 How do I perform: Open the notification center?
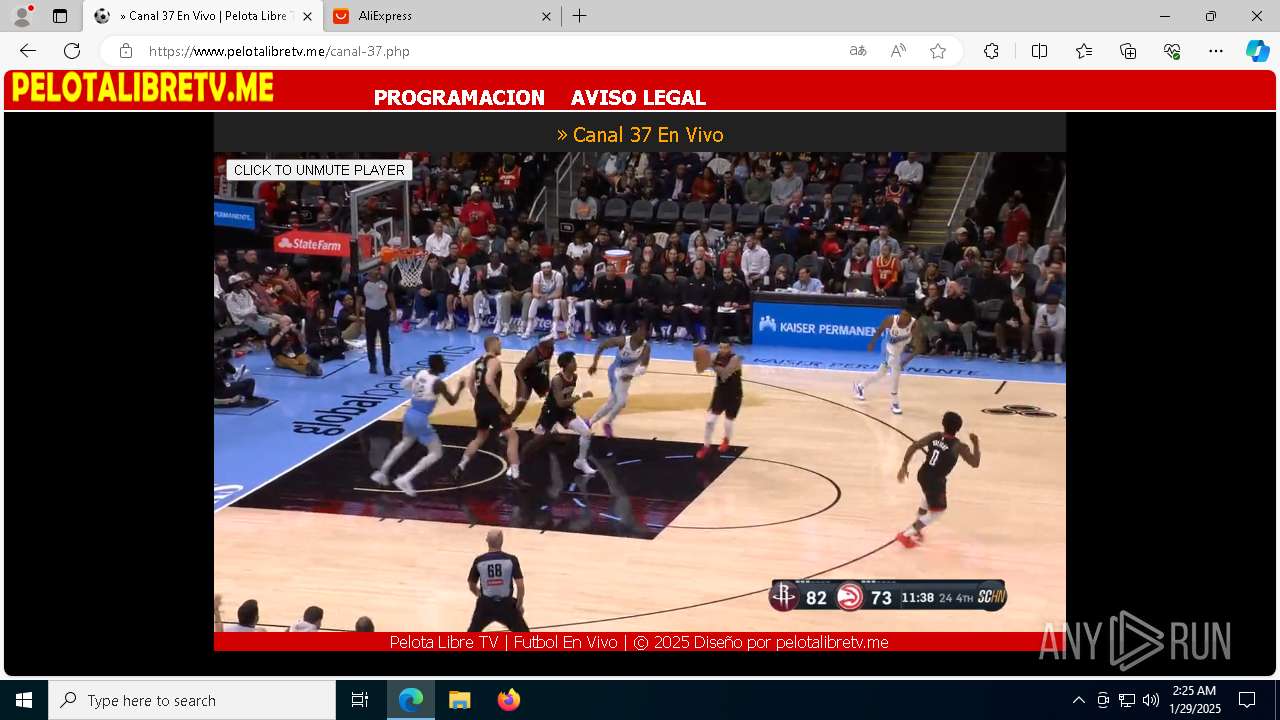1247,700
